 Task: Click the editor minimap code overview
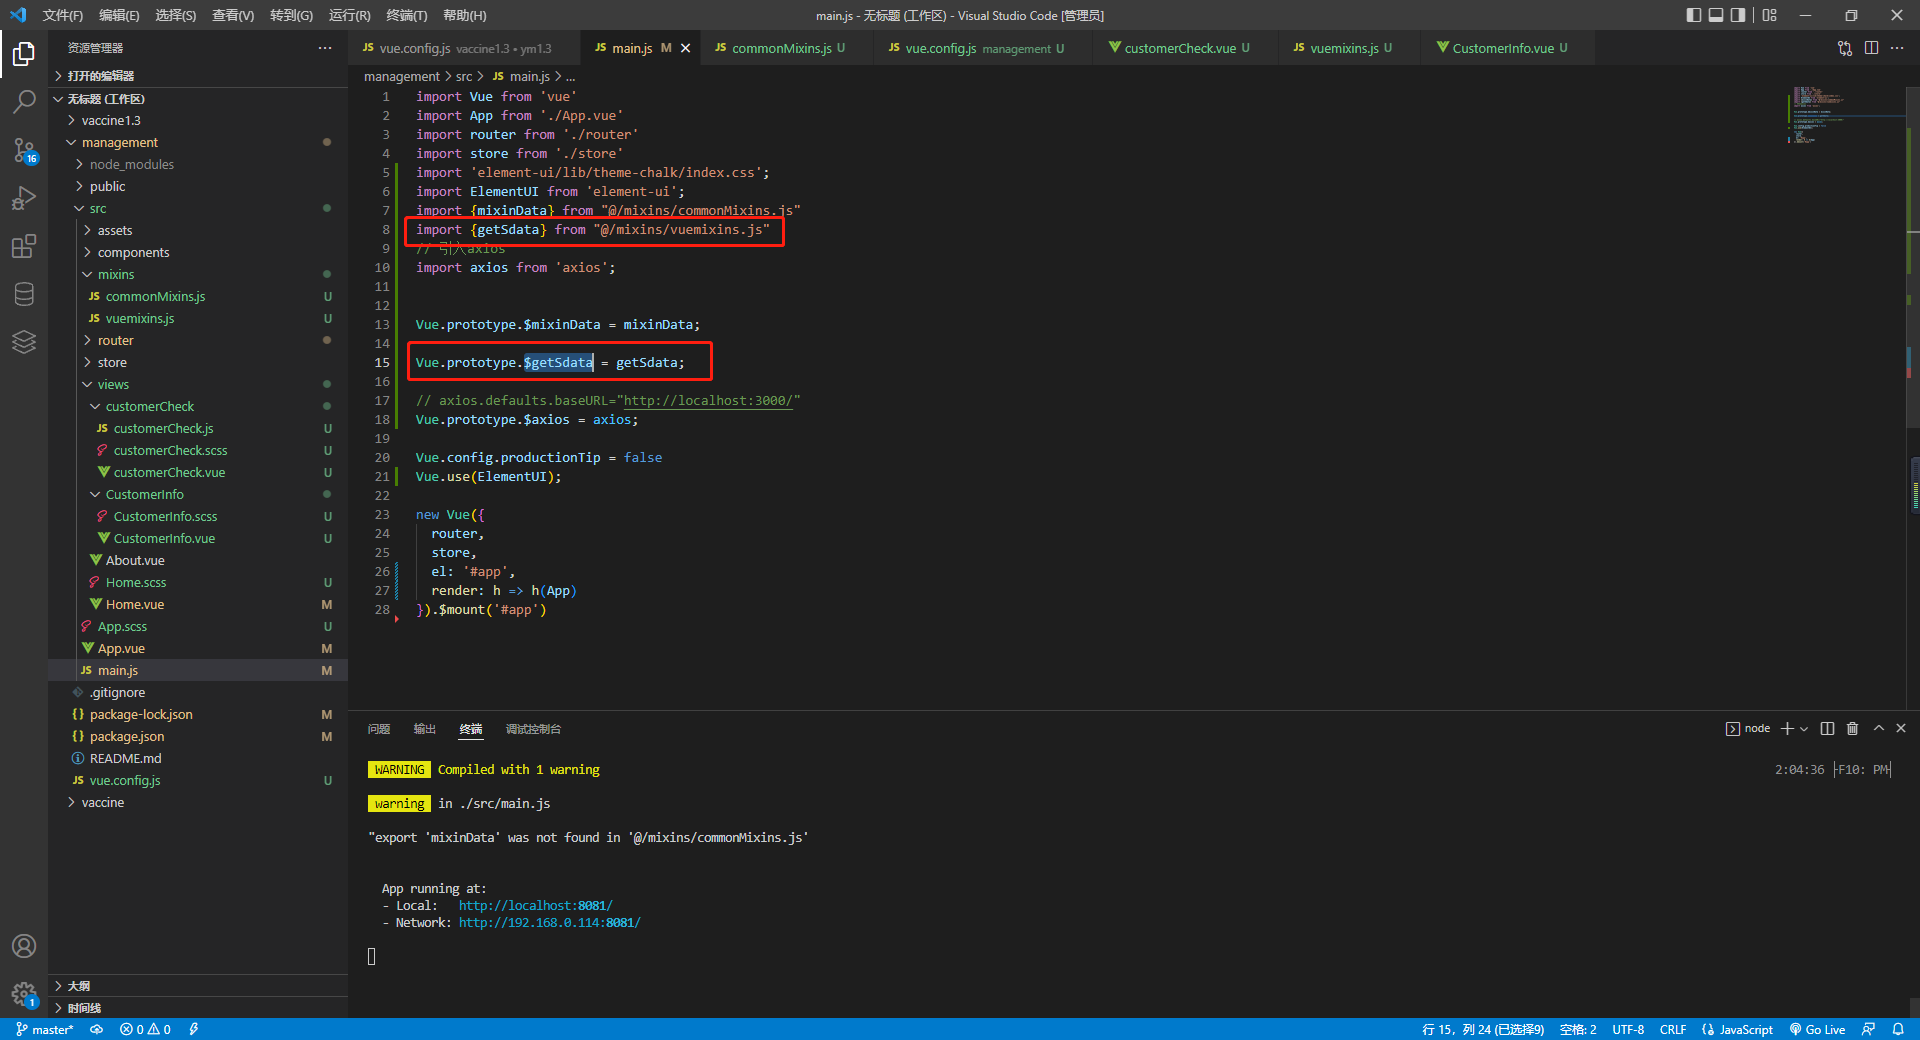[x=1815, y=115]
